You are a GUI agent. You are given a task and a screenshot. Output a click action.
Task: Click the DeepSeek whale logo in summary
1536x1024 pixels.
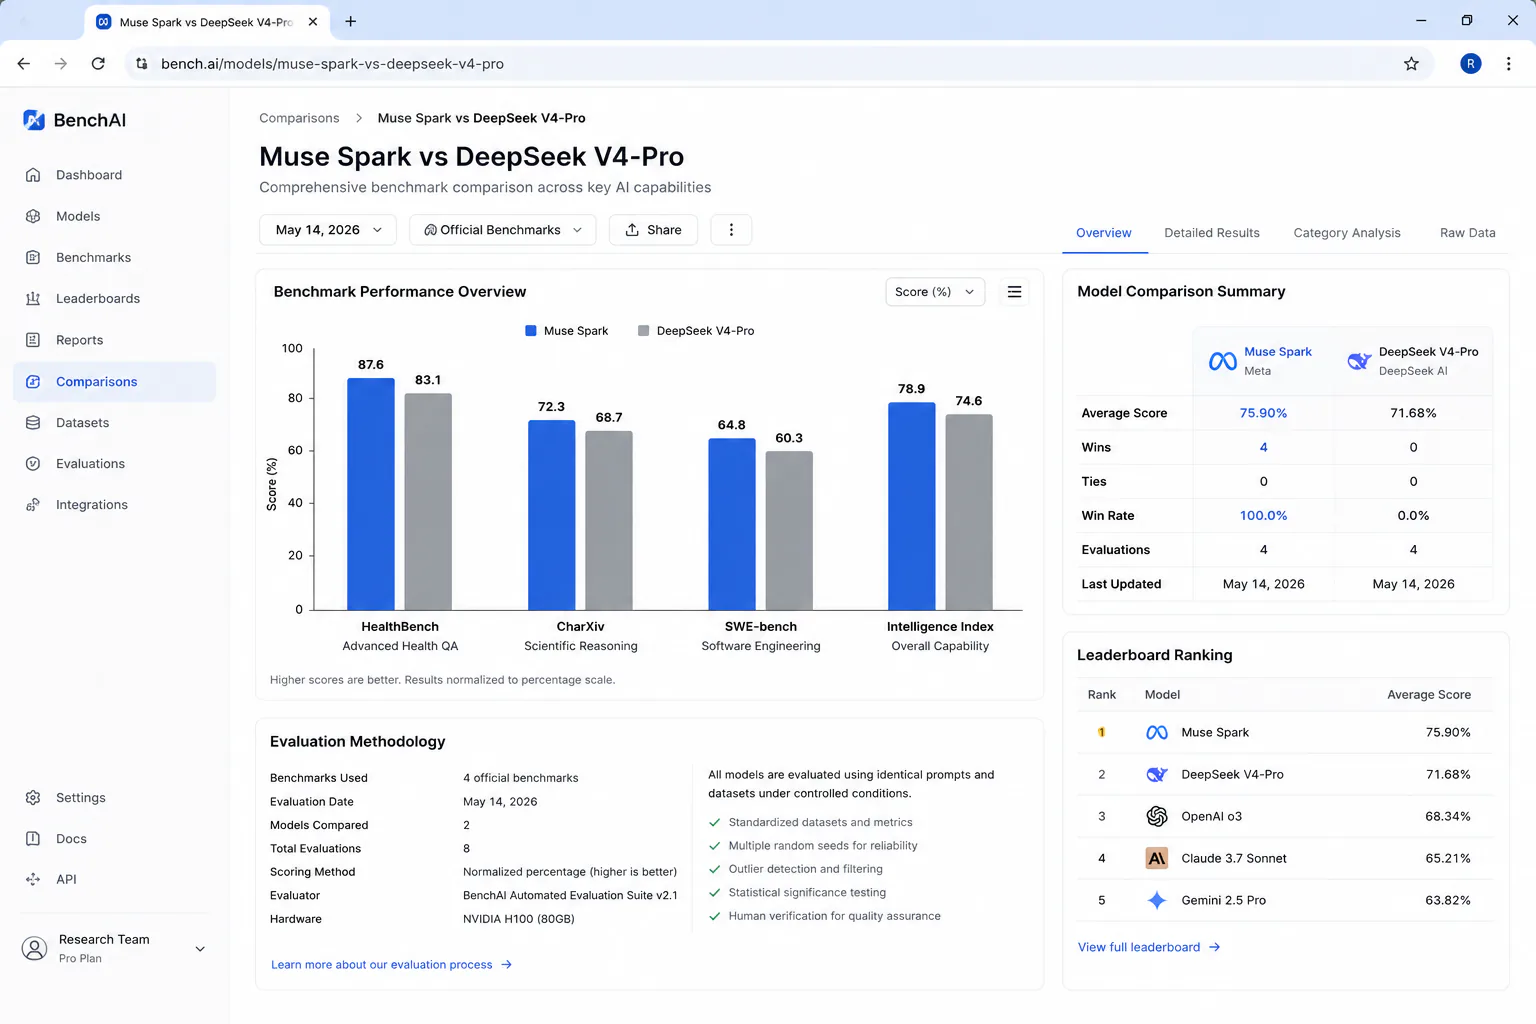(1358, 361)
